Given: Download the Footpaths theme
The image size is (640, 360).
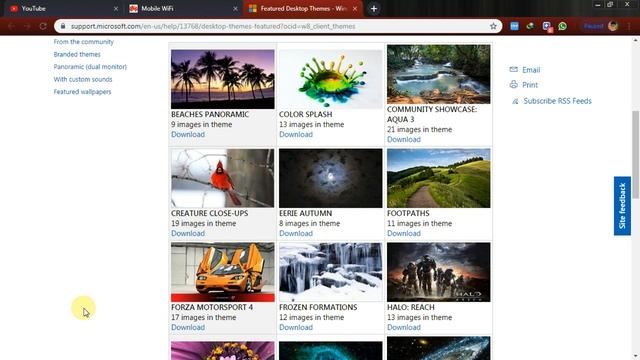Looking at the screenshot, I should tap(404, 233).
